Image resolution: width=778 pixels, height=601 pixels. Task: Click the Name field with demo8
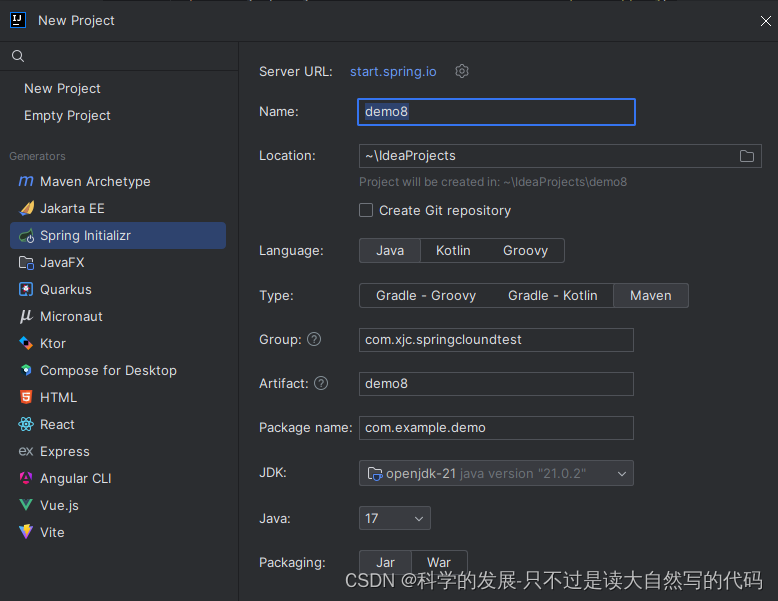(x=496, y=112)
